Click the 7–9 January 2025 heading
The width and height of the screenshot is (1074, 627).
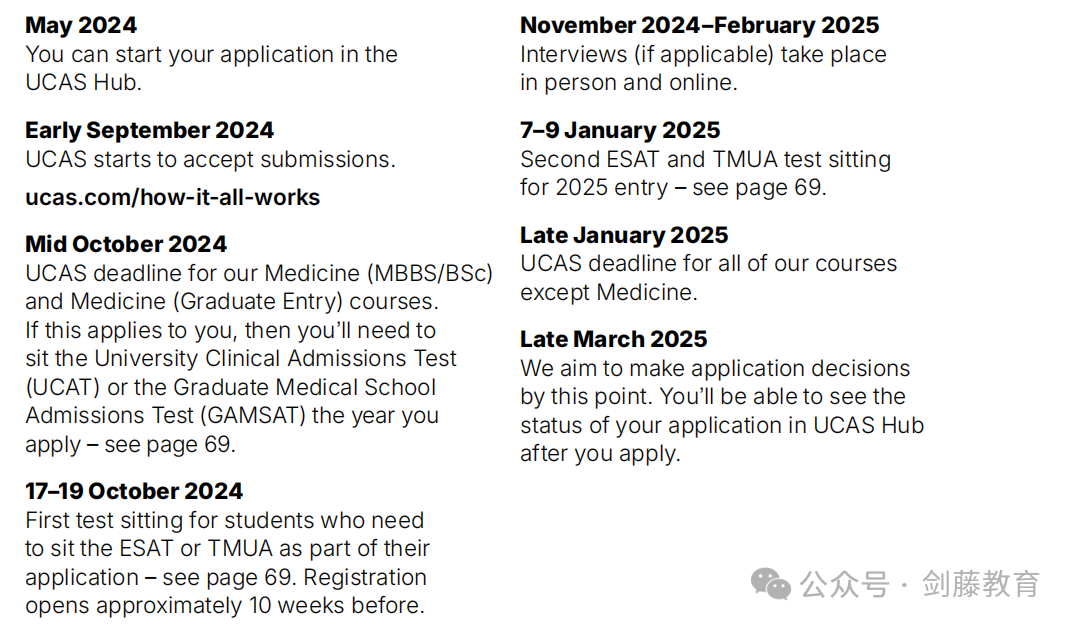(620, 130)
